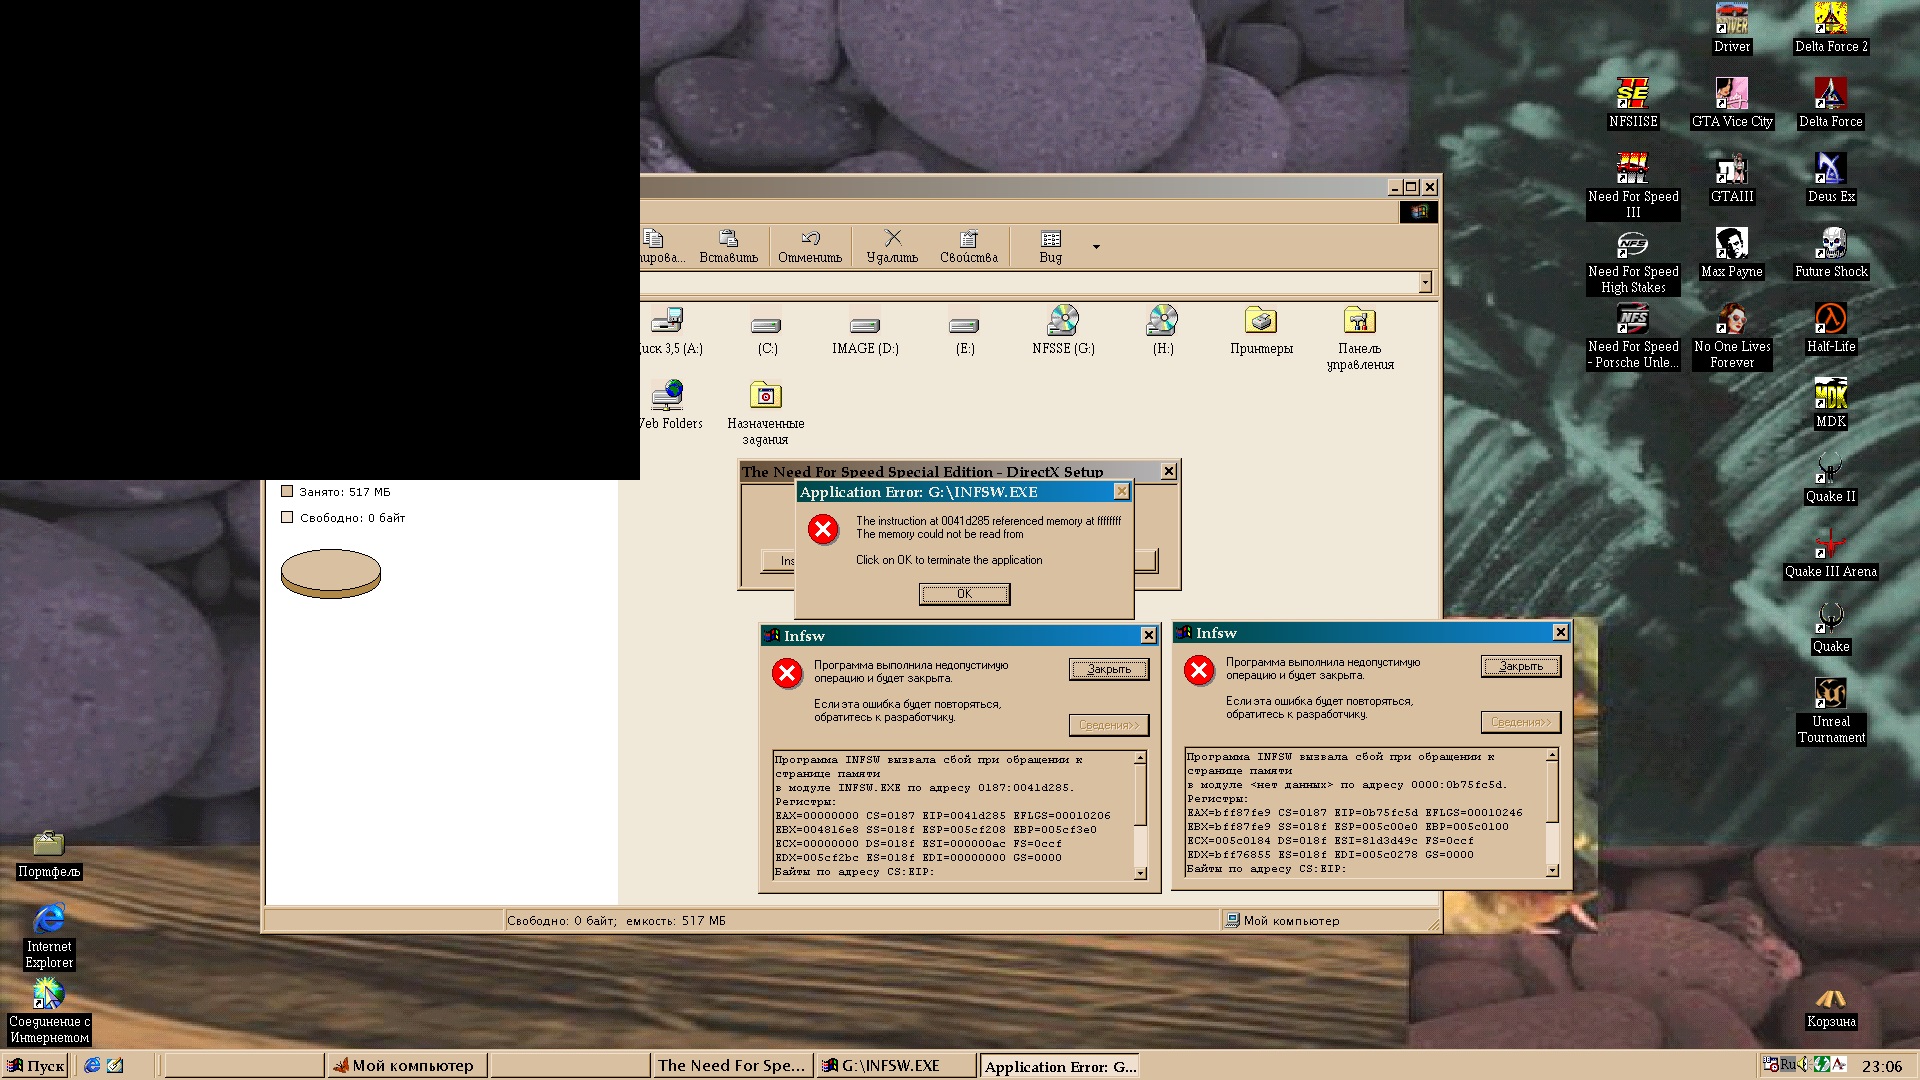1920x1080 pixels.
Task: Open the Пуск start menu
Action: pyautogui.click(x=35, y=1065)
